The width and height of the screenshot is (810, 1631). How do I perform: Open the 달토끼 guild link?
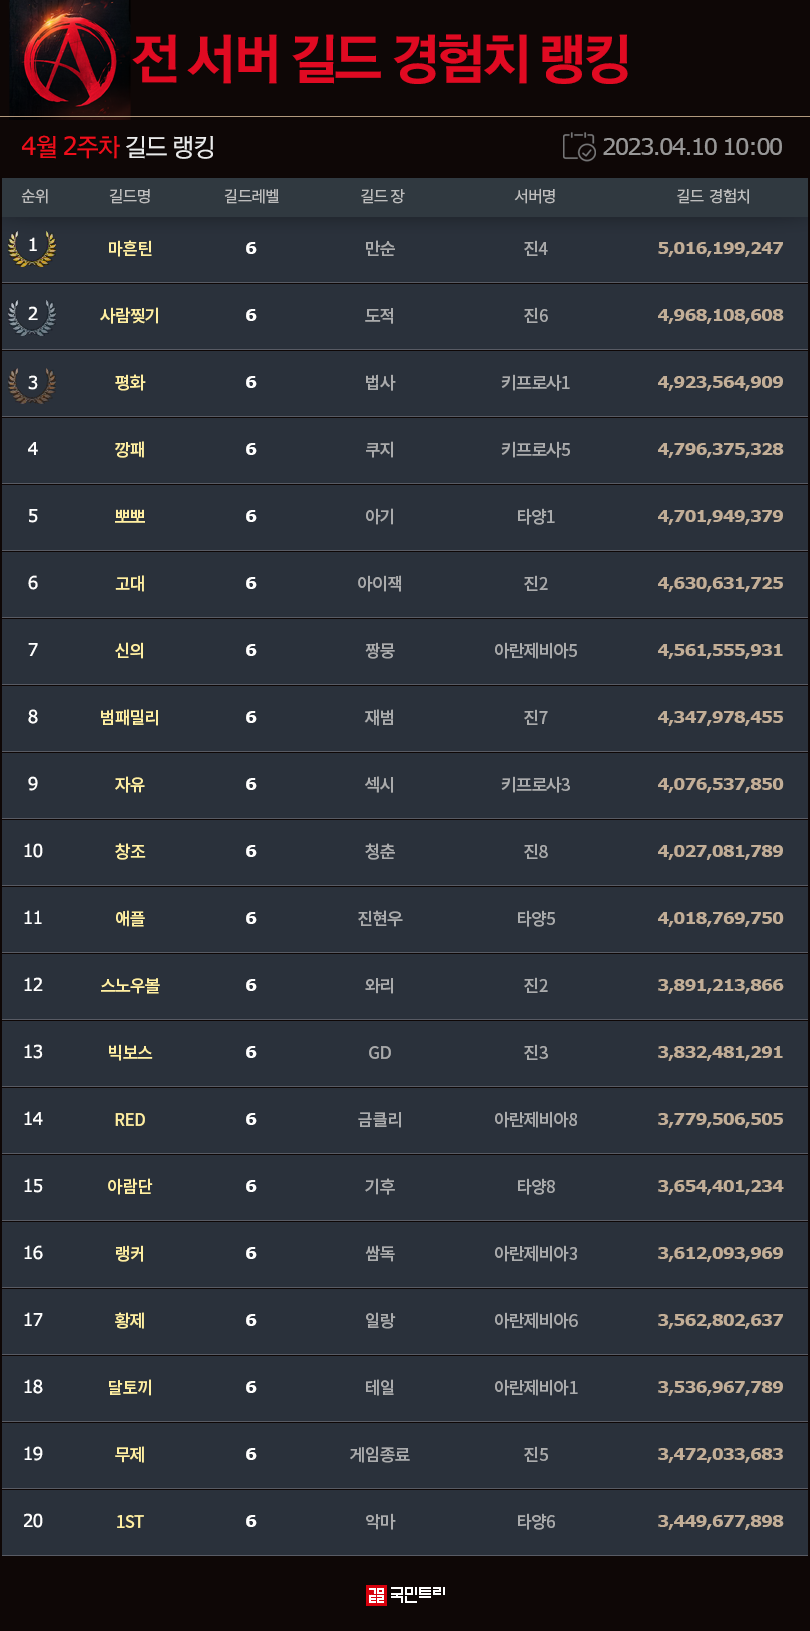[130, 1388]
